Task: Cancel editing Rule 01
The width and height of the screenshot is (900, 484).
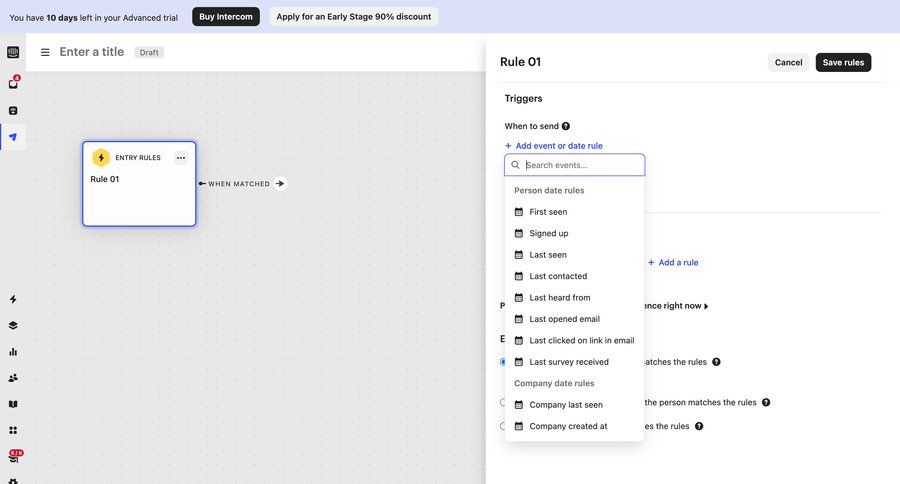Action: (789, 63)
